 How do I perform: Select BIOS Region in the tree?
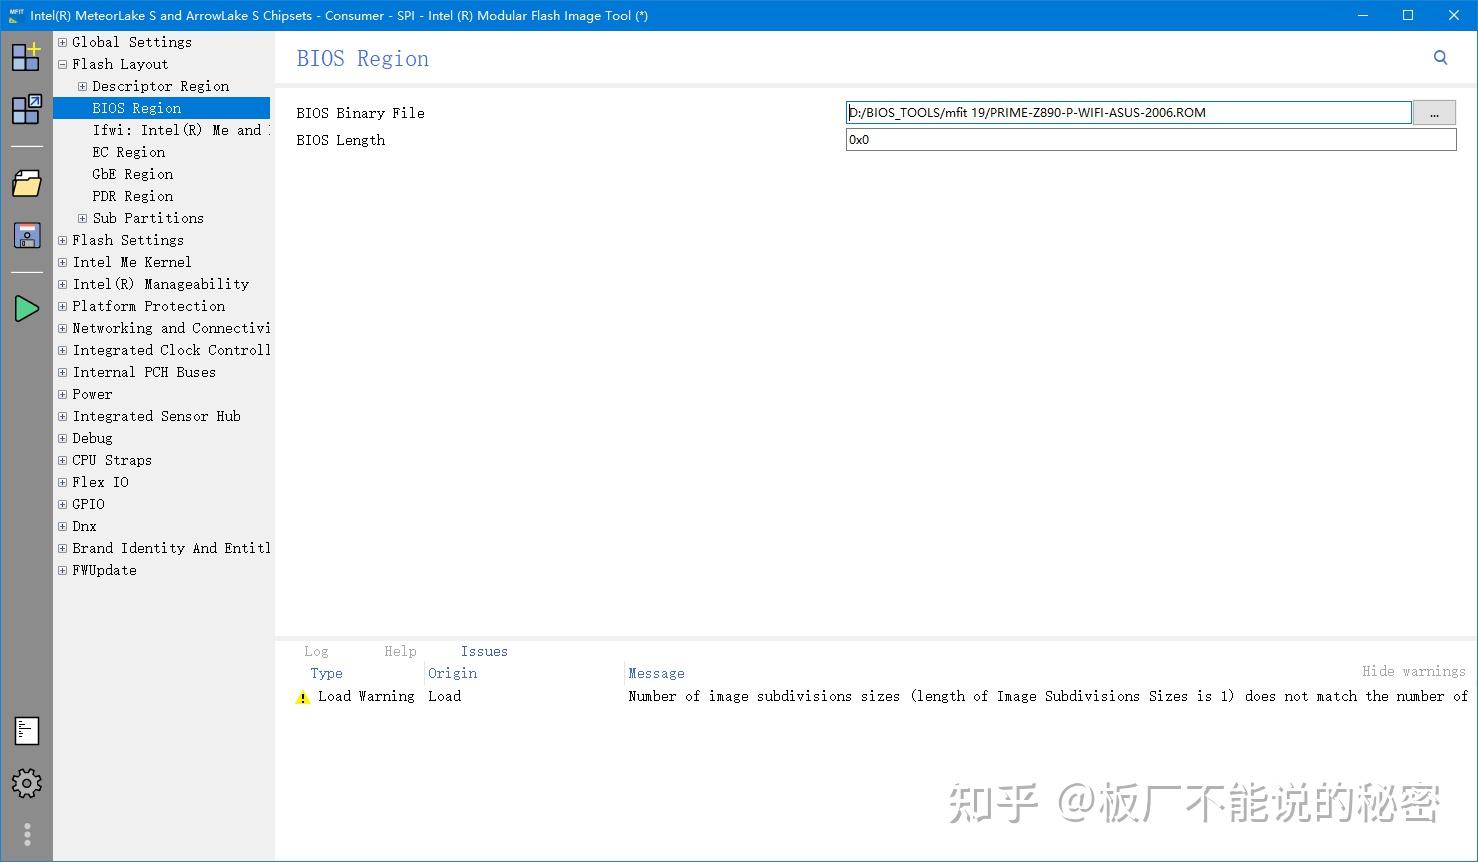tap(137, 108)
